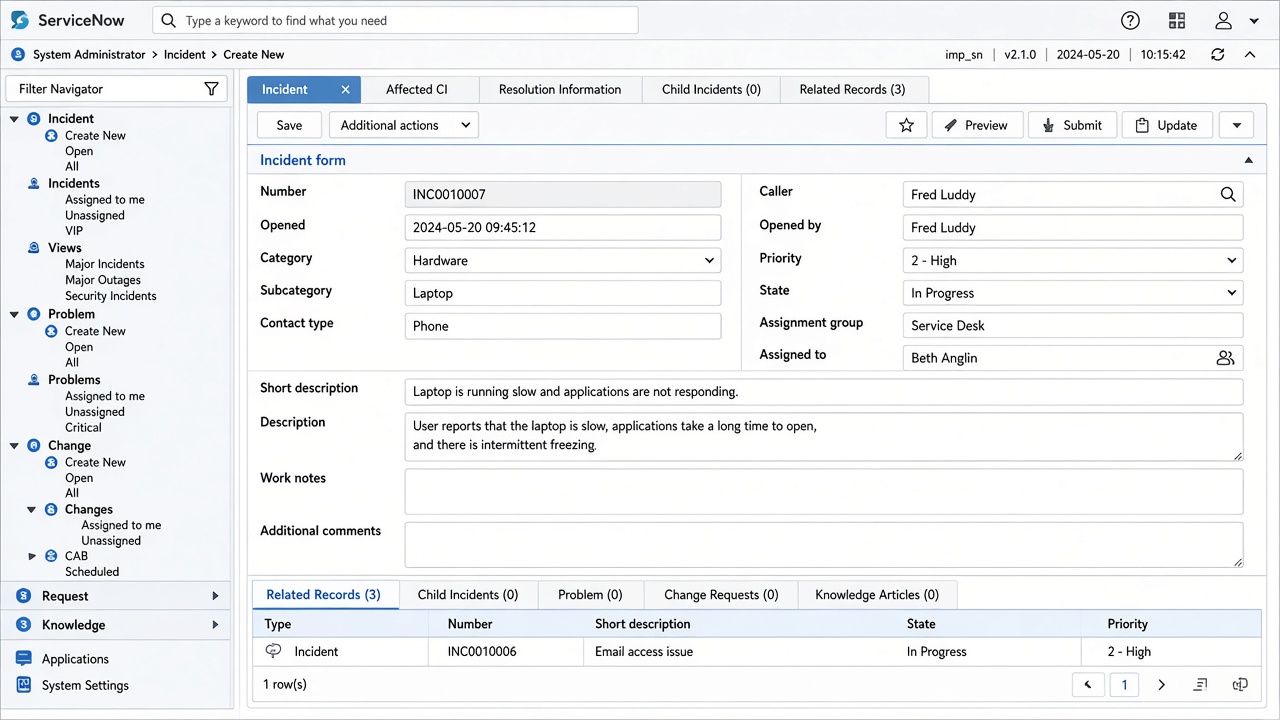Open the application grid icon in header
The image size is (1280, 720).
(1177, 21)
